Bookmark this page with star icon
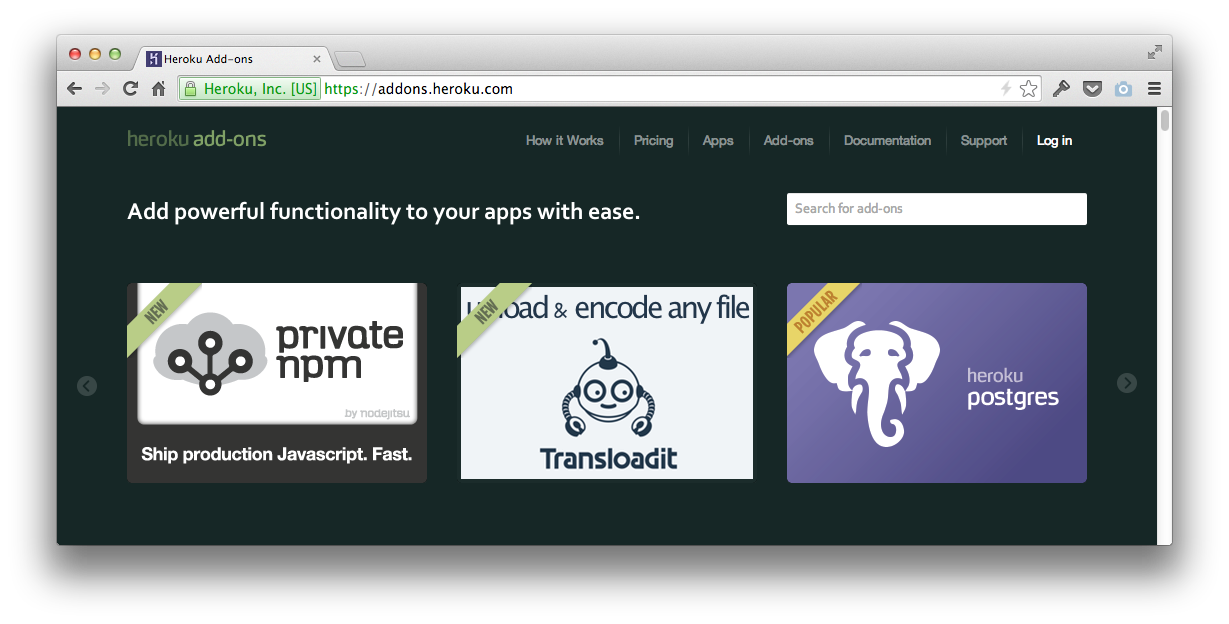Viewport: 1229px width, 624px height. pos(1028,89)
